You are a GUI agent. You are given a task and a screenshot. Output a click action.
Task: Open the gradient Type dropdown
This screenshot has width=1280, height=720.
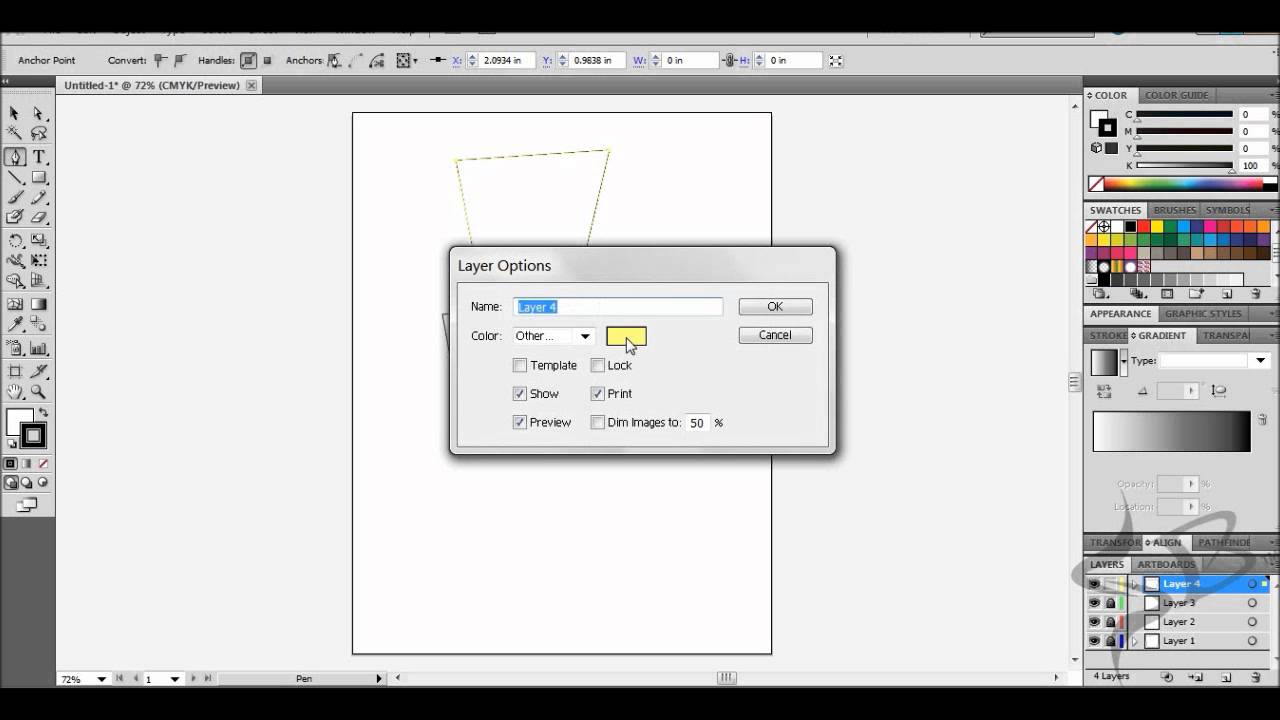point(1216,360)
